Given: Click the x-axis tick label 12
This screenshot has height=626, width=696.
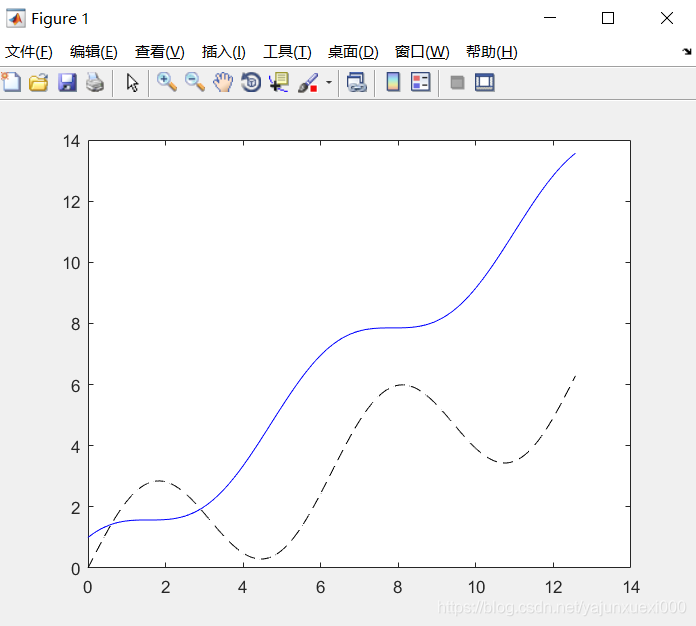Looking at the screenshot, I should tap(554, 587).
